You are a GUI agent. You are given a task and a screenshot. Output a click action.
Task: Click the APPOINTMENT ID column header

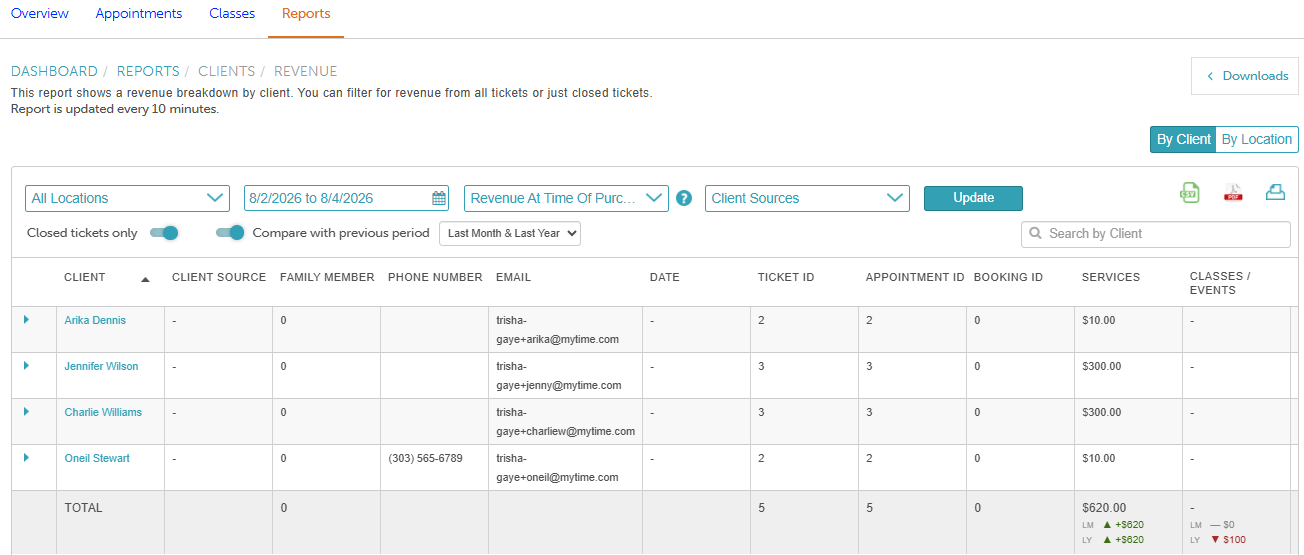tap(914, 277)
